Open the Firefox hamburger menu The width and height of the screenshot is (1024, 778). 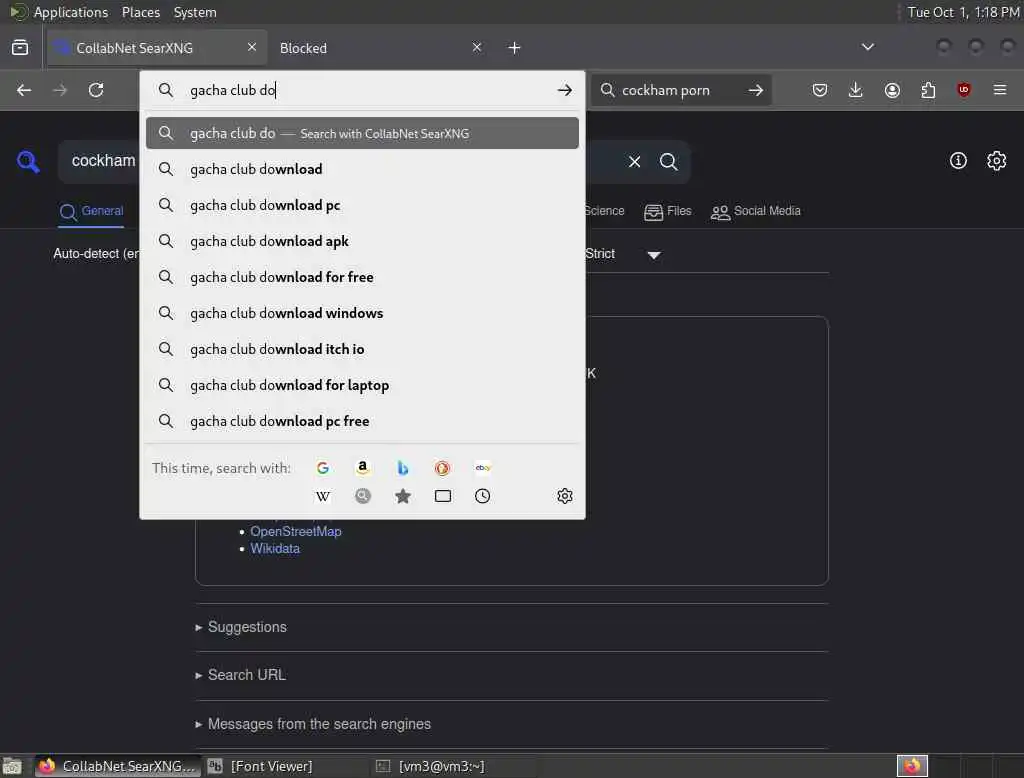[1000, 90]
